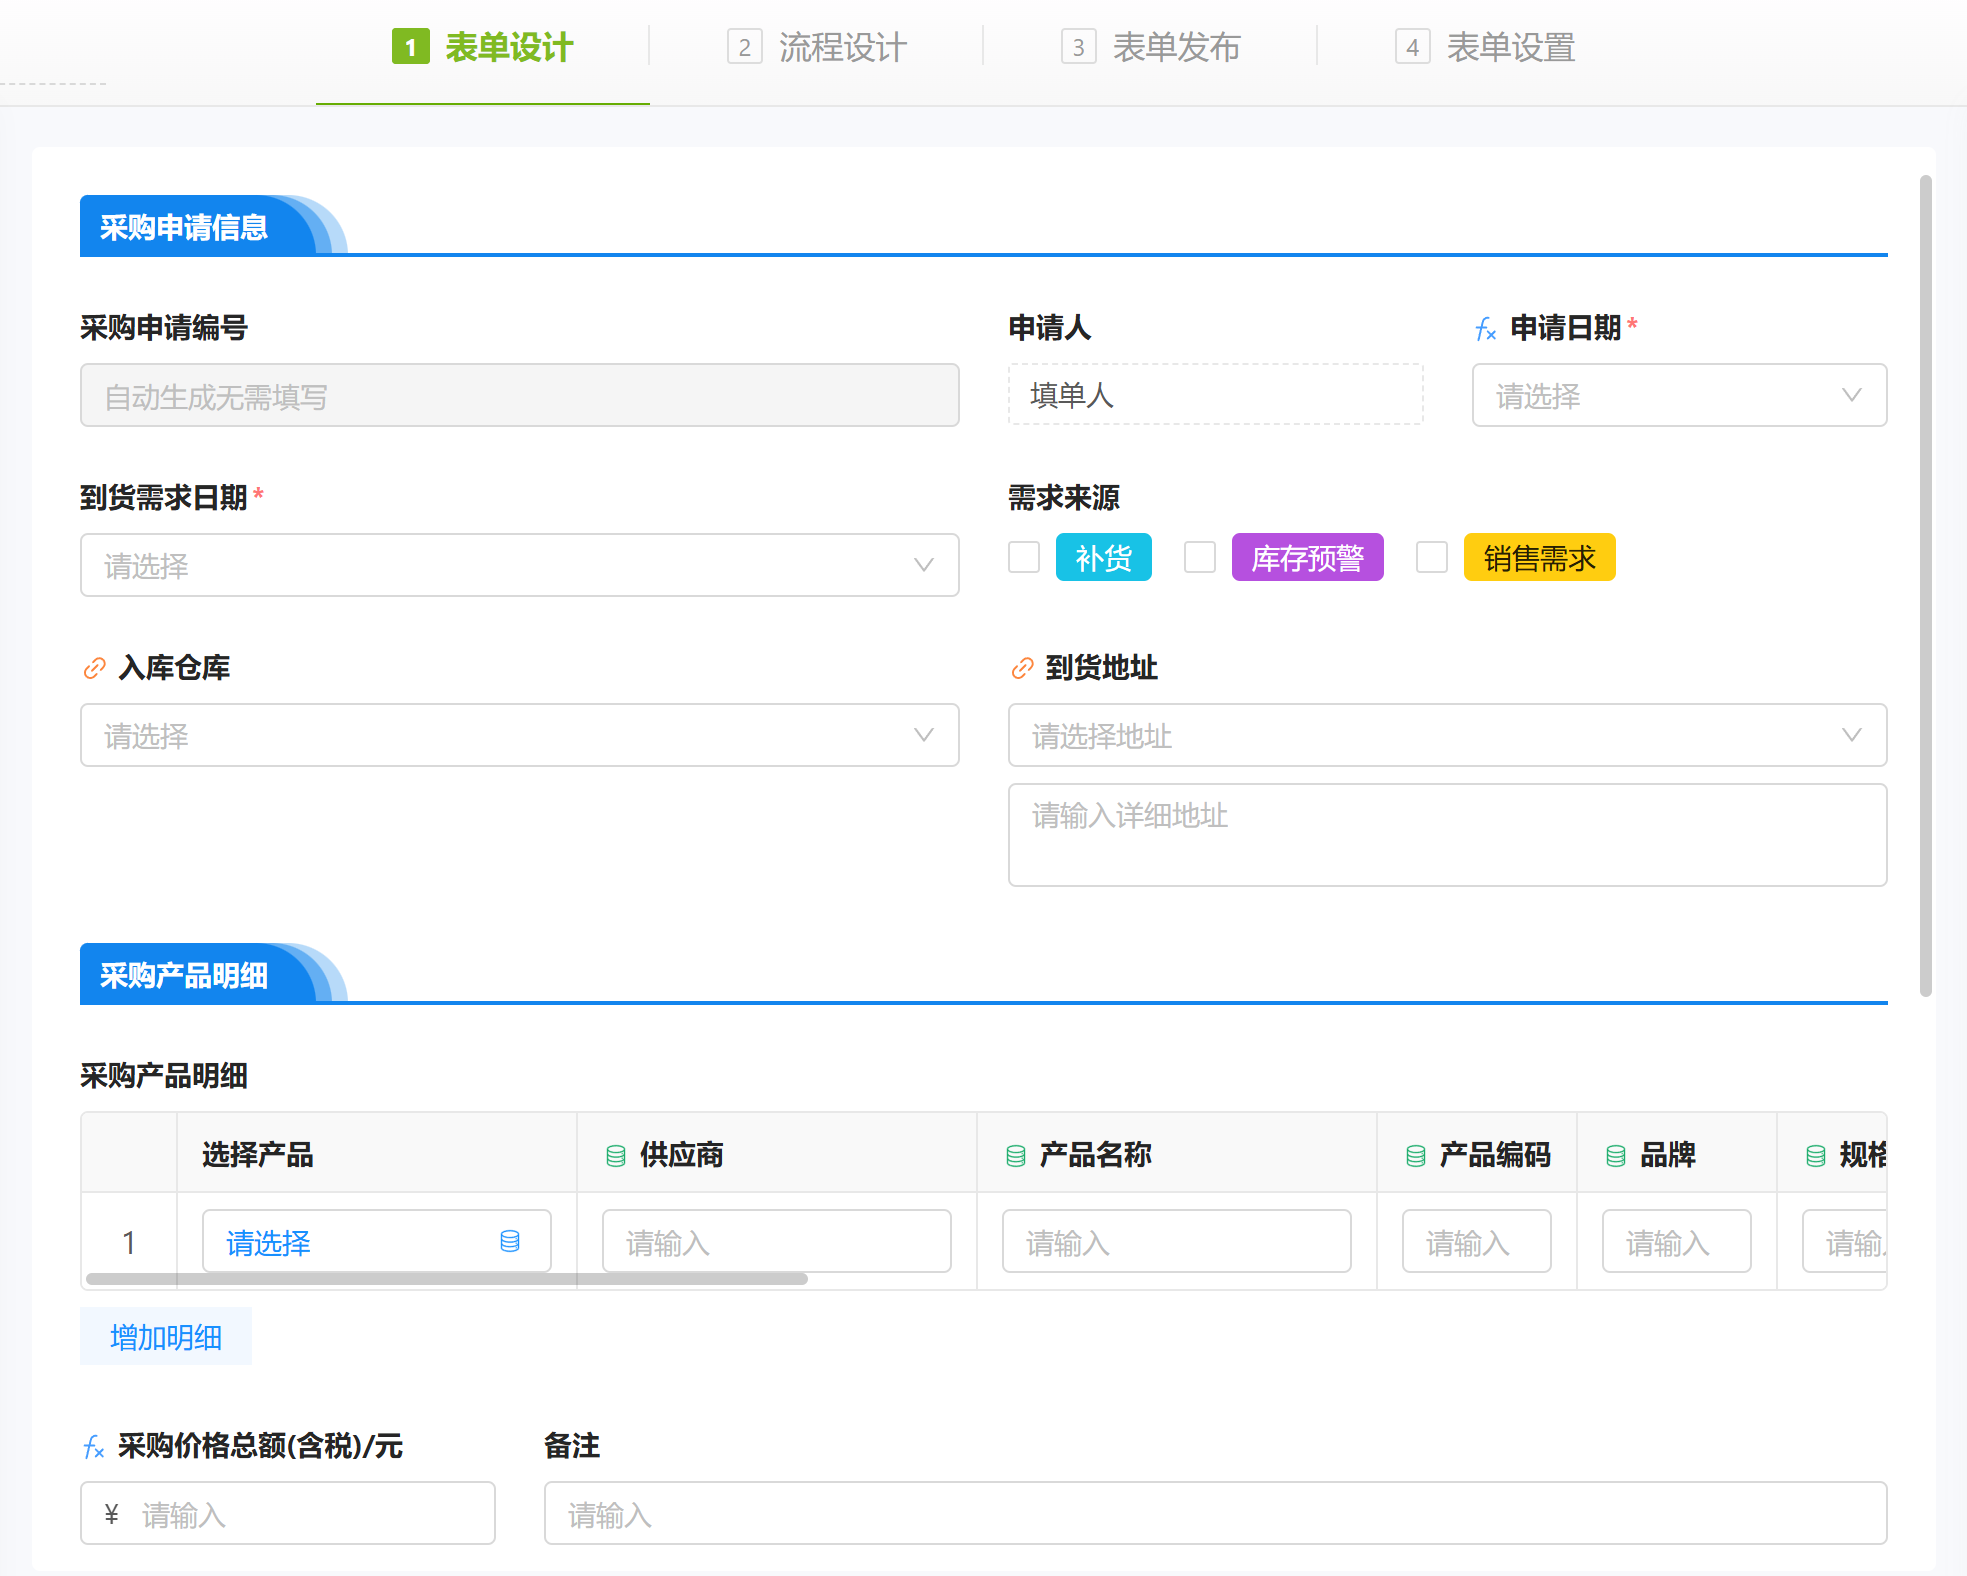Click the 备注 input field

(x=1215, y=1514)
